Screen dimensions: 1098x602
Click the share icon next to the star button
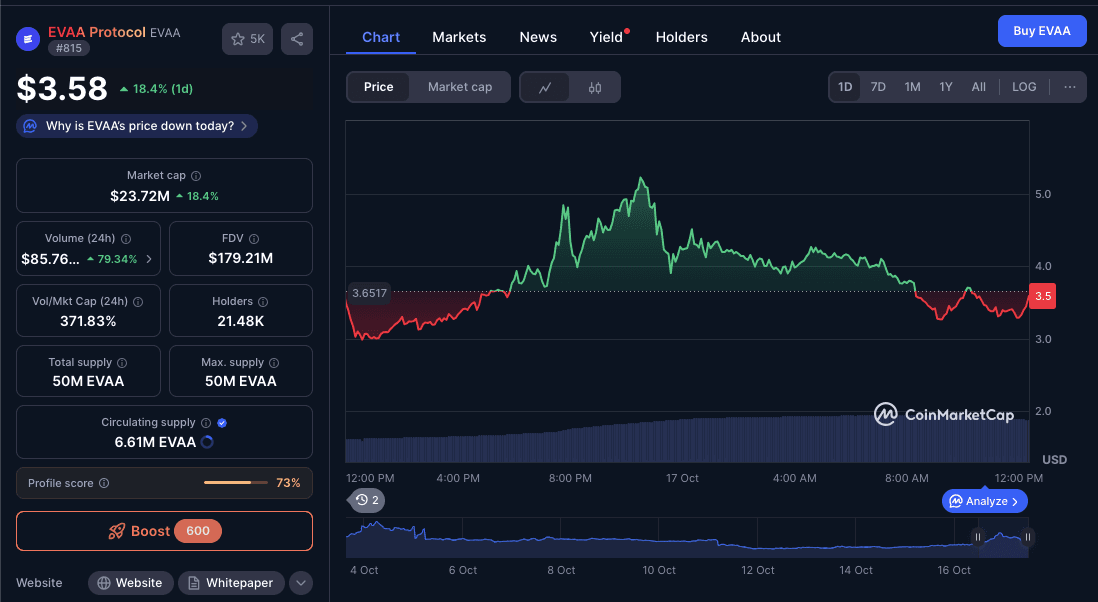(297, 39)
